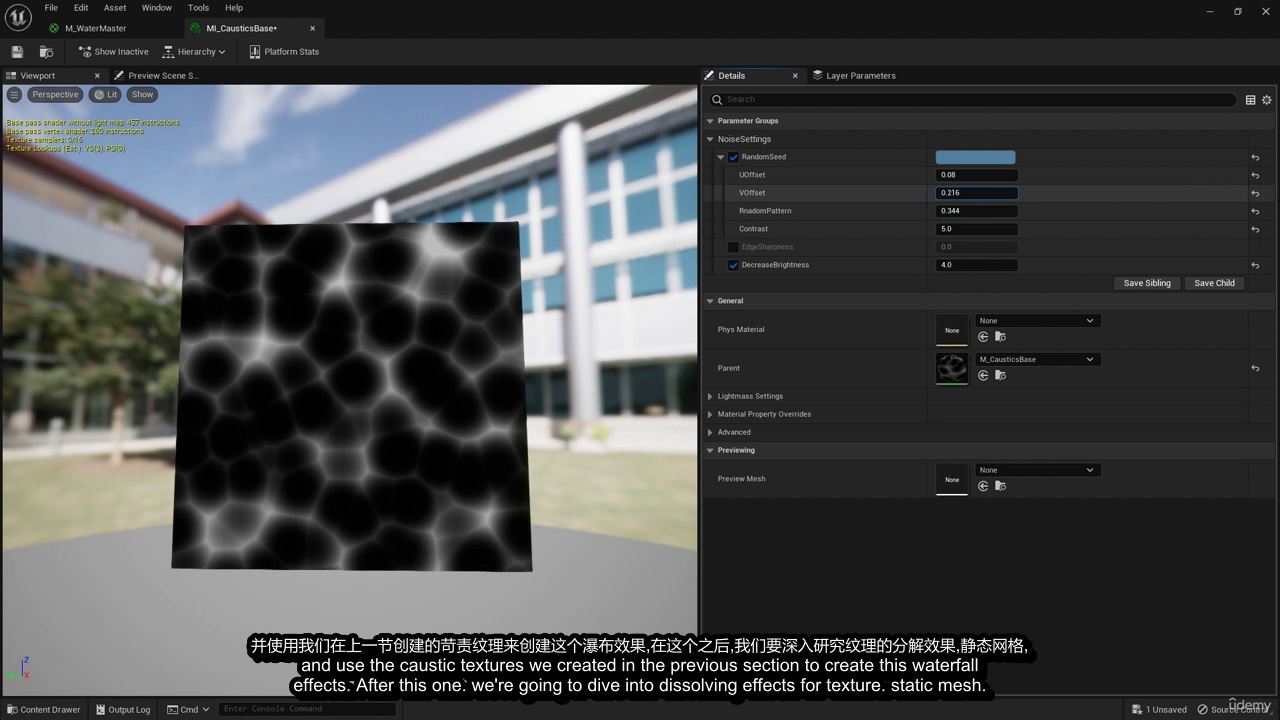
Task: Click the RnadomPattern value field 0.344
Action: point(976,211)
